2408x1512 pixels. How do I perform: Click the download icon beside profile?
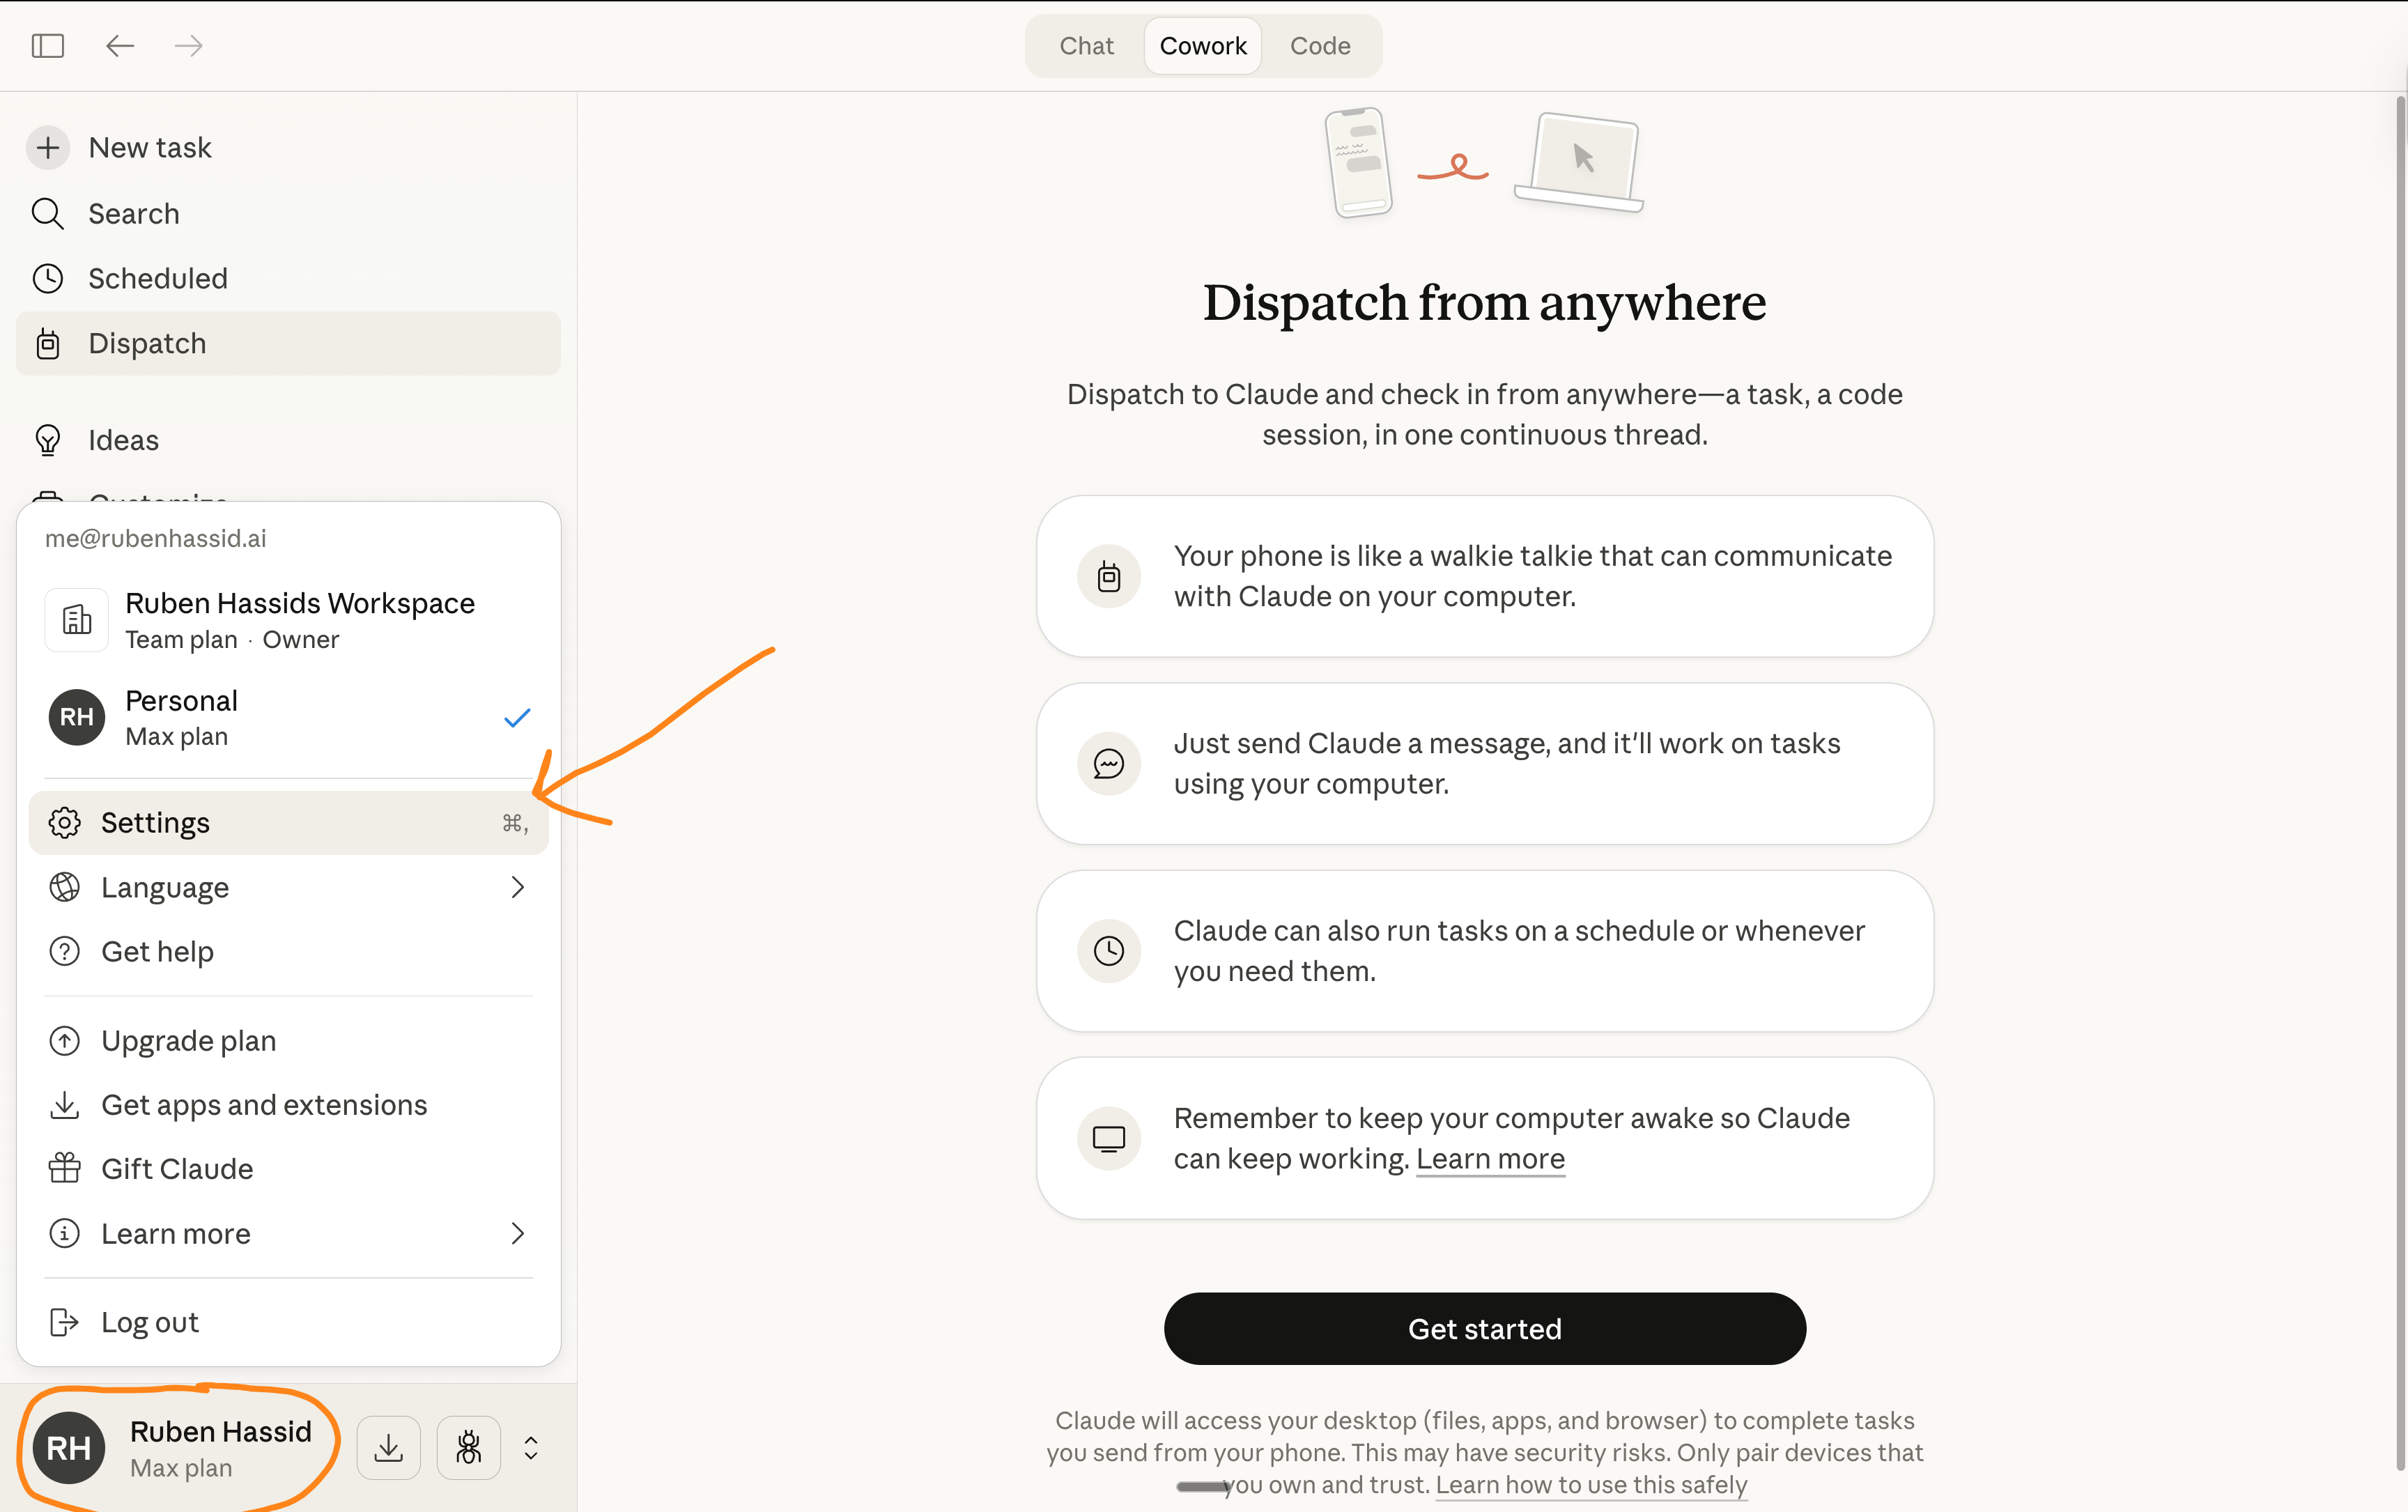pyautogui.click(x=388, y=1447)
